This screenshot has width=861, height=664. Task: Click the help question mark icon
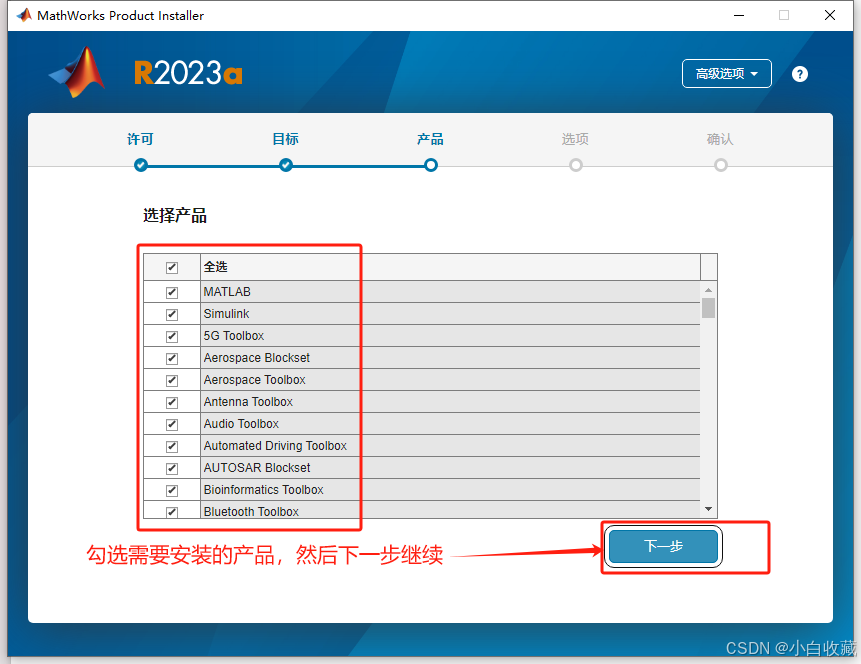800,74
